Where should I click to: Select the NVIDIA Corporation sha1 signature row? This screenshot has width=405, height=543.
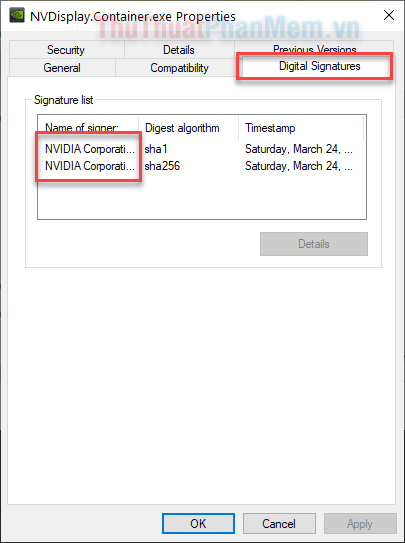point(199,149)
